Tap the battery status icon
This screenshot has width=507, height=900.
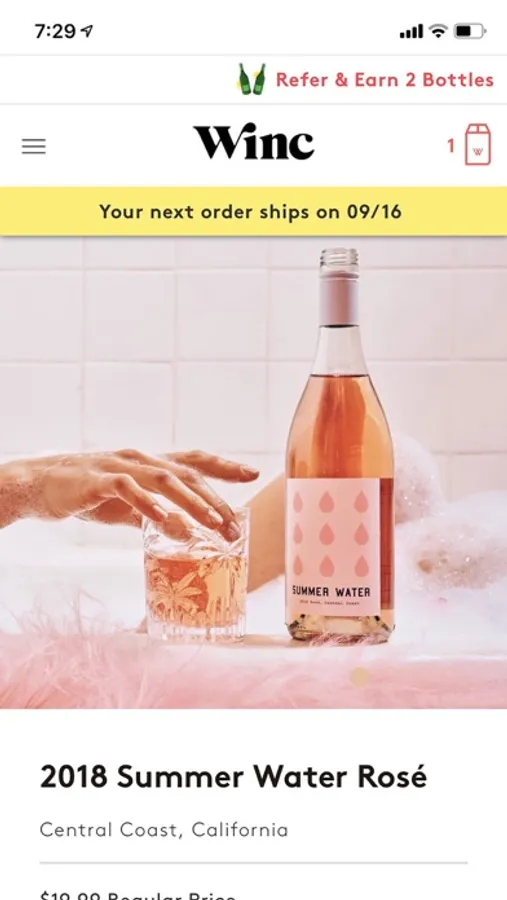(x=470, y=32)
